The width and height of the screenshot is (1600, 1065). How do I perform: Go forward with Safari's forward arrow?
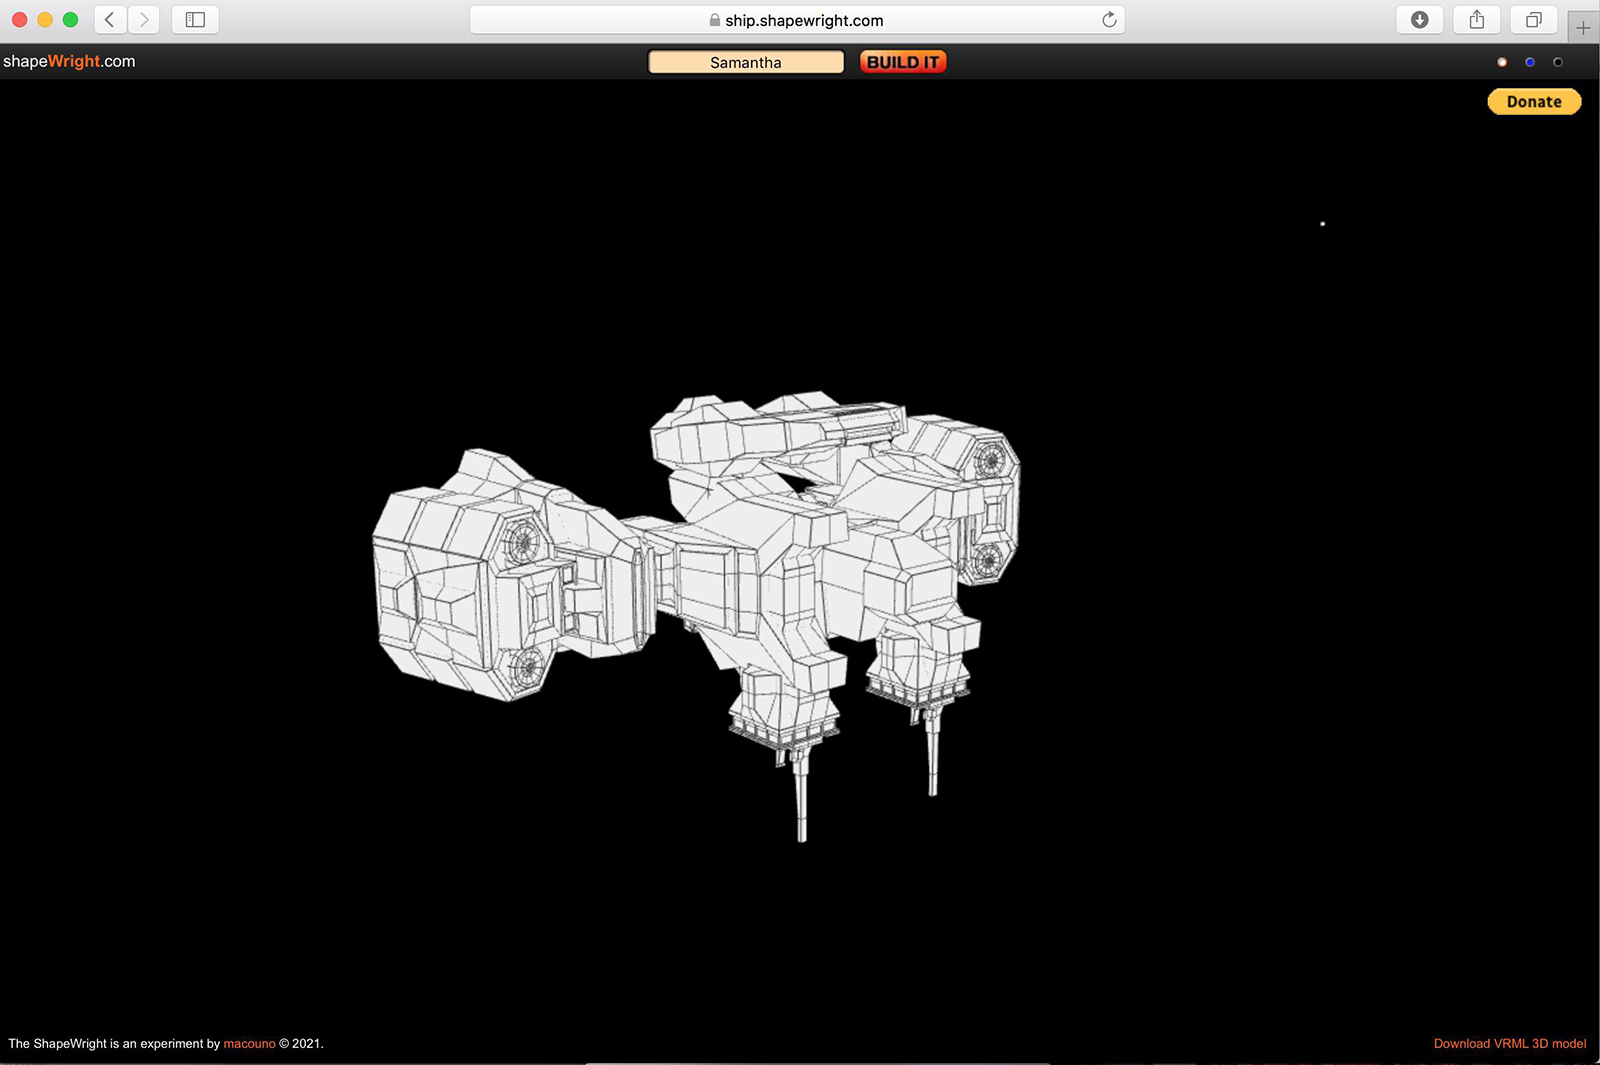(144, 20)
